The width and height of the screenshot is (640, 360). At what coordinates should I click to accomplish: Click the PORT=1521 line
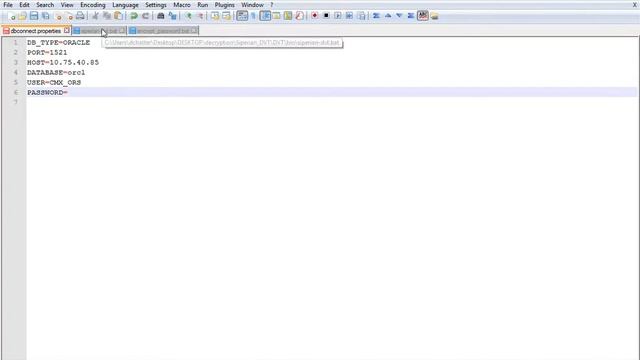(x=47, y=53)
